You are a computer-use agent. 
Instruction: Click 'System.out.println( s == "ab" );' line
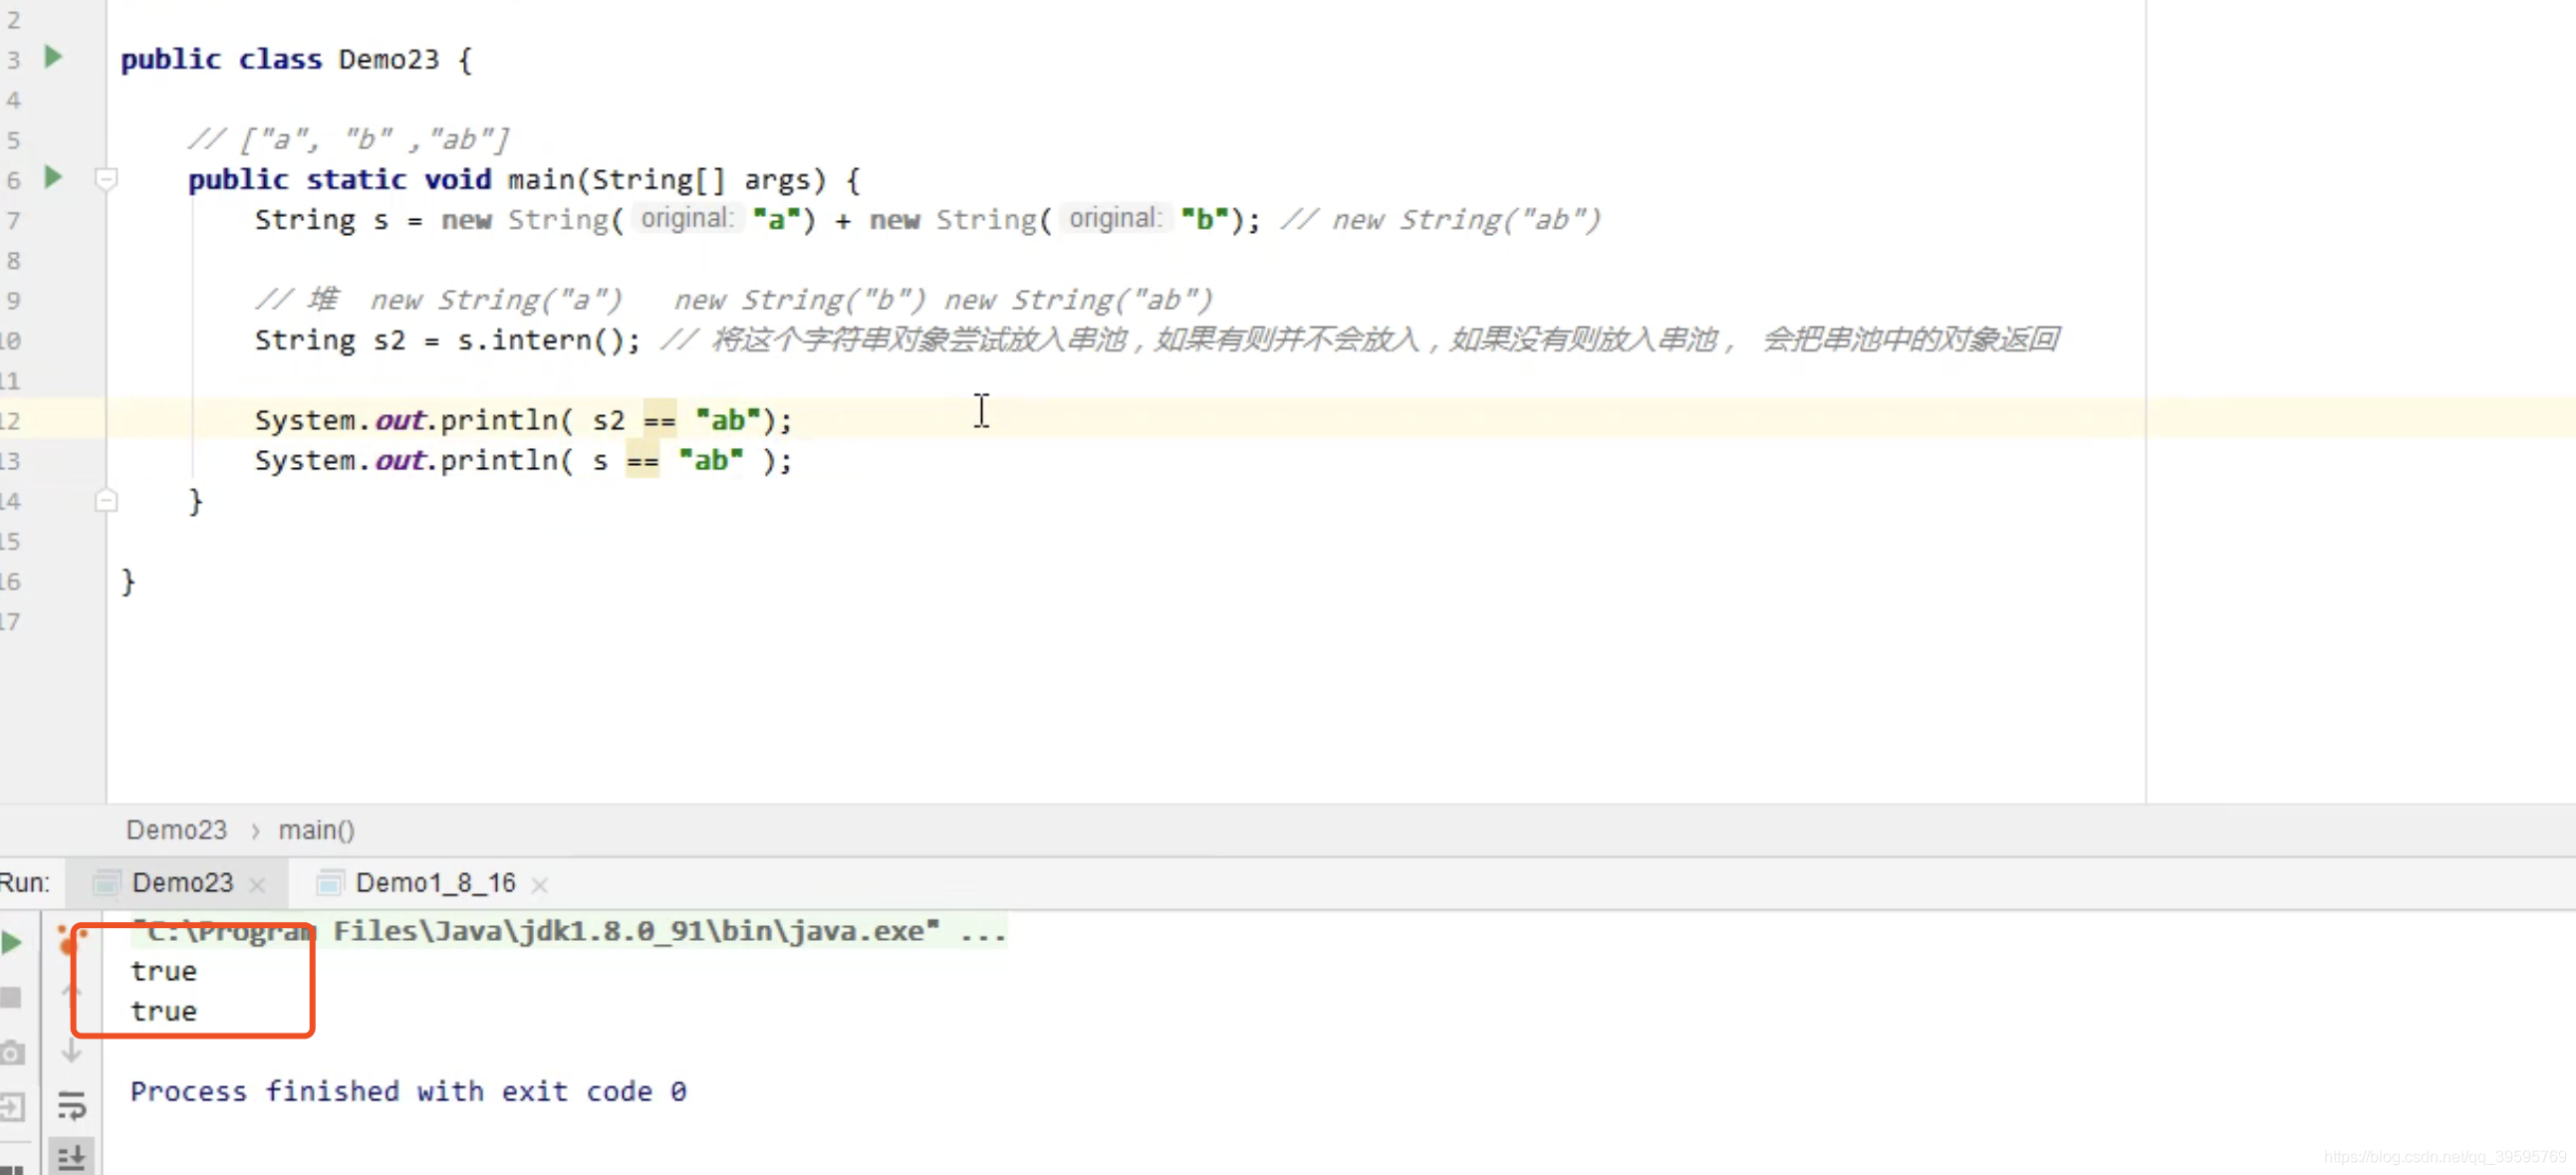523,460
